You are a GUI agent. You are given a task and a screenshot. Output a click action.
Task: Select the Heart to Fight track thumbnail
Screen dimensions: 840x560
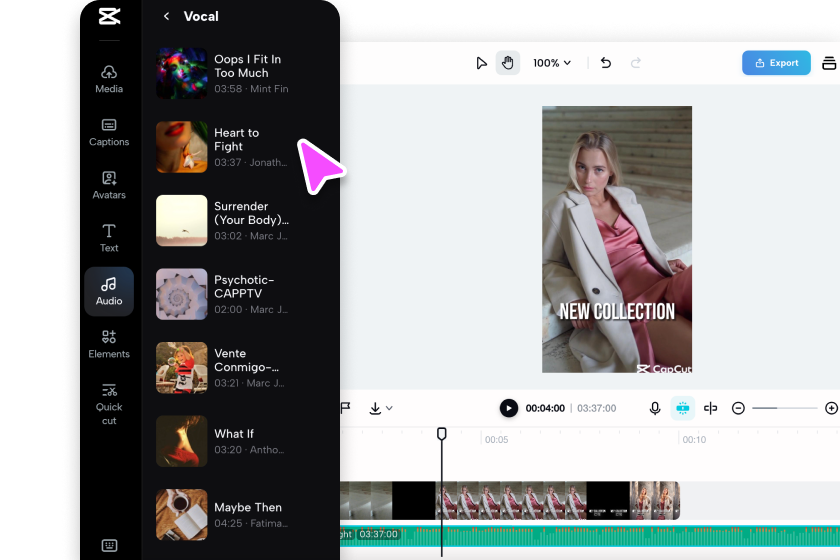click(x=182, y=147)
